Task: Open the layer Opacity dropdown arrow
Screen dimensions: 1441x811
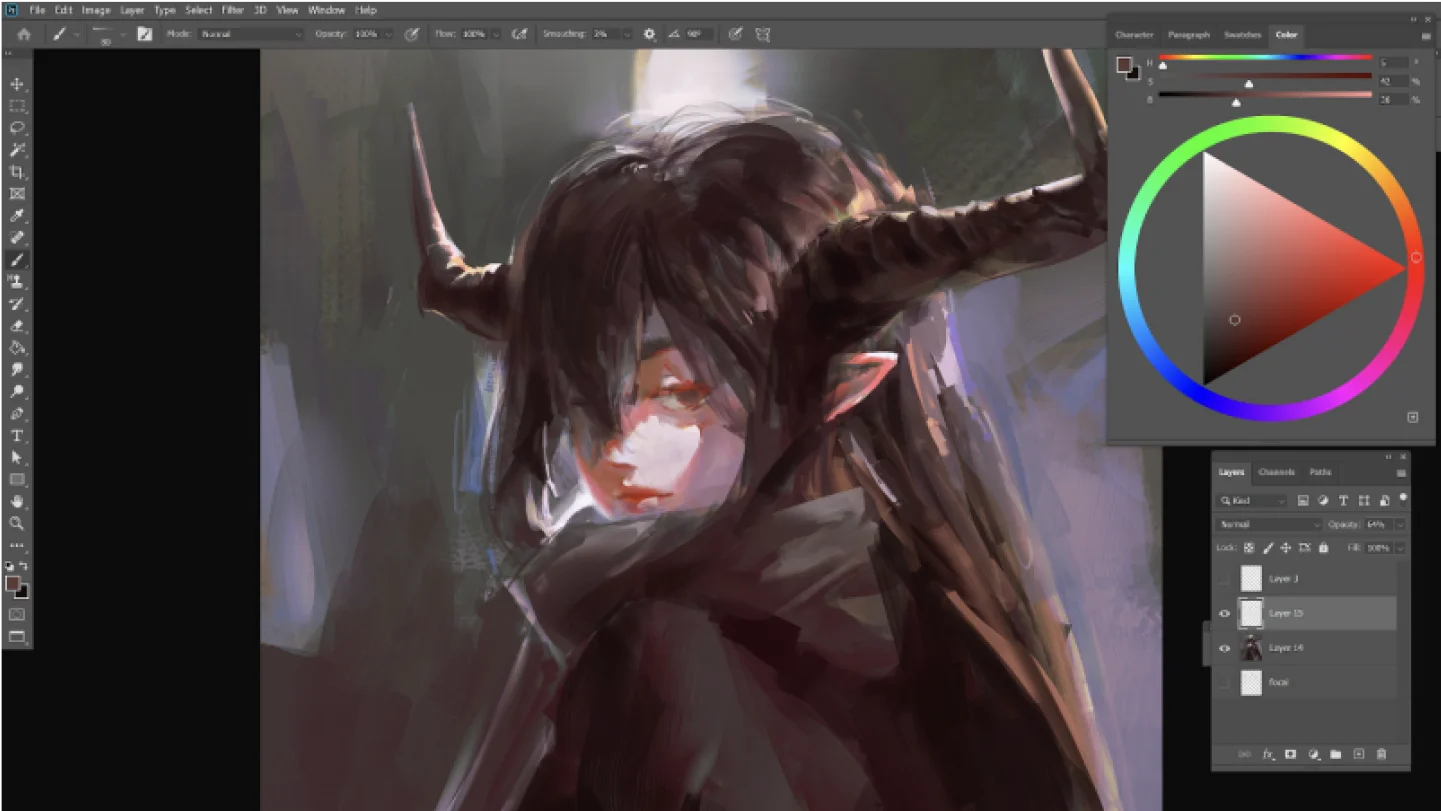Action: pos(1399,525)
